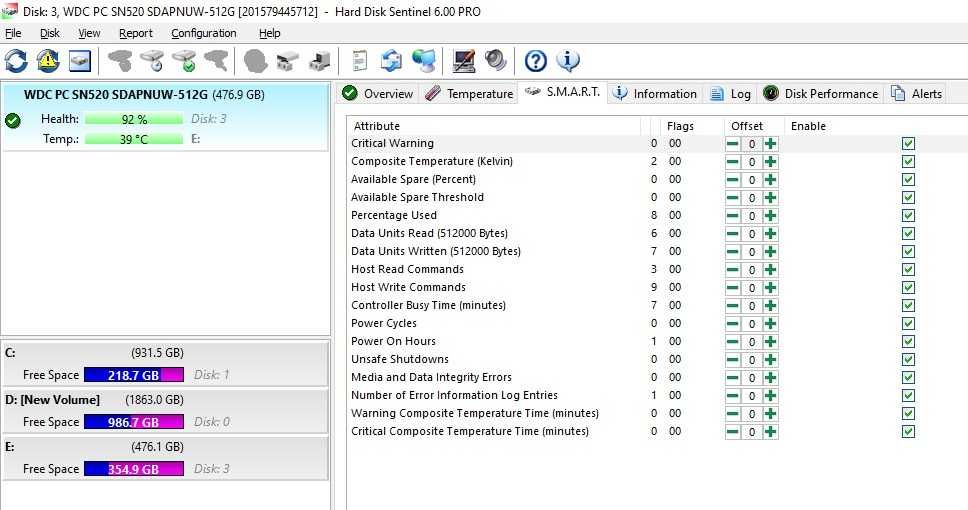Viewport: 968px width, 510px height.
Task: Select the Data Units Read (512000 Bytes) row
Action: [x=657, y=233]
